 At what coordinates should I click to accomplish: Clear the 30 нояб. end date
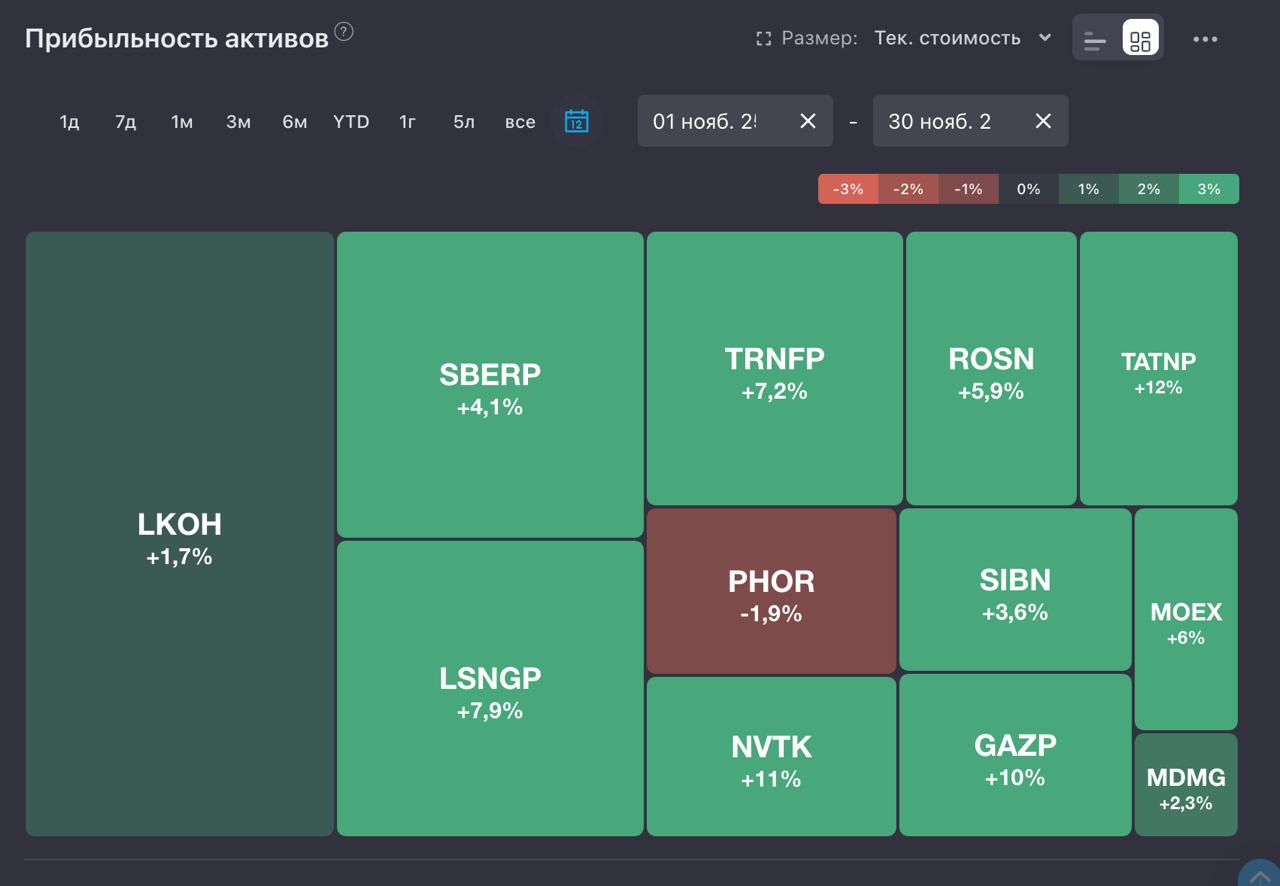[x=1043, y=121]
